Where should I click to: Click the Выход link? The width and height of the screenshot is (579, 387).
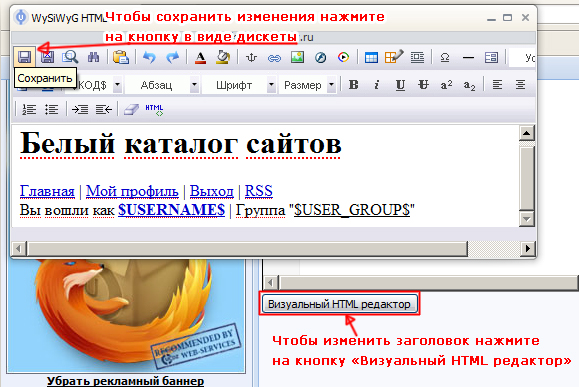[212, 191]
